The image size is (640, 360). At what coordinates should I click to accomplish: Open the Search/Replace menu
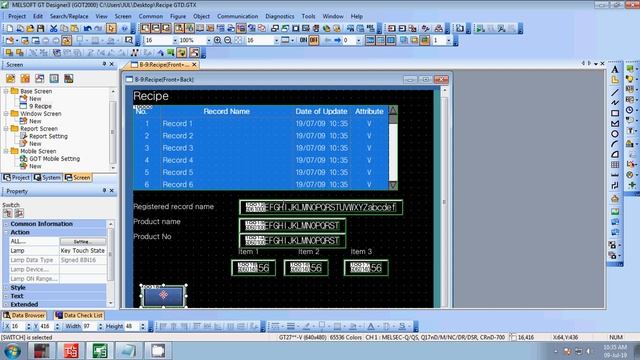69,16
